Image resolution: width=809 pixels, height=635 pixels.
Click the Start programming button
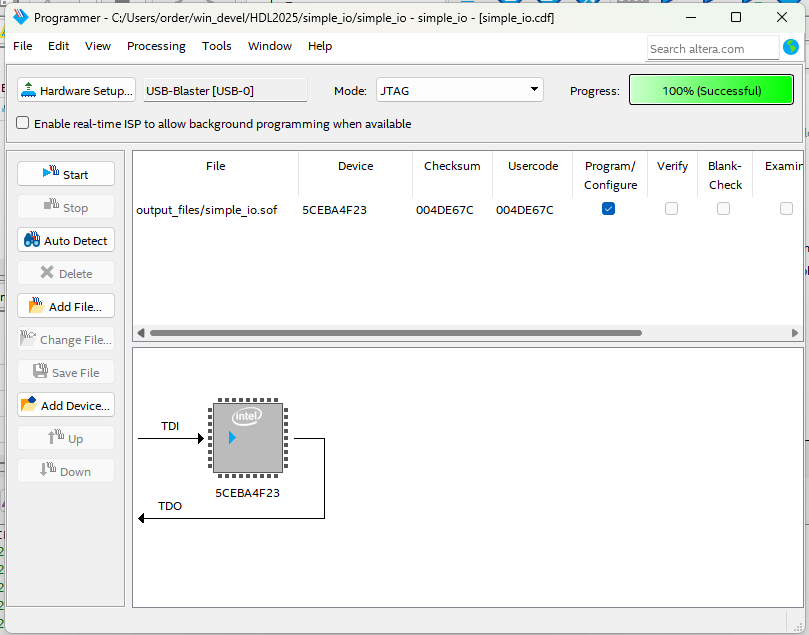(66, 174)
